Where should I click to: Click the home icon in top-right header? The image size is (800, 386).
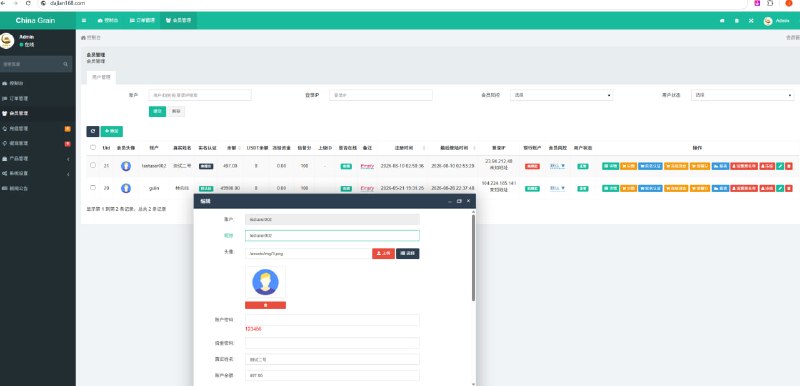click(722, 20)
